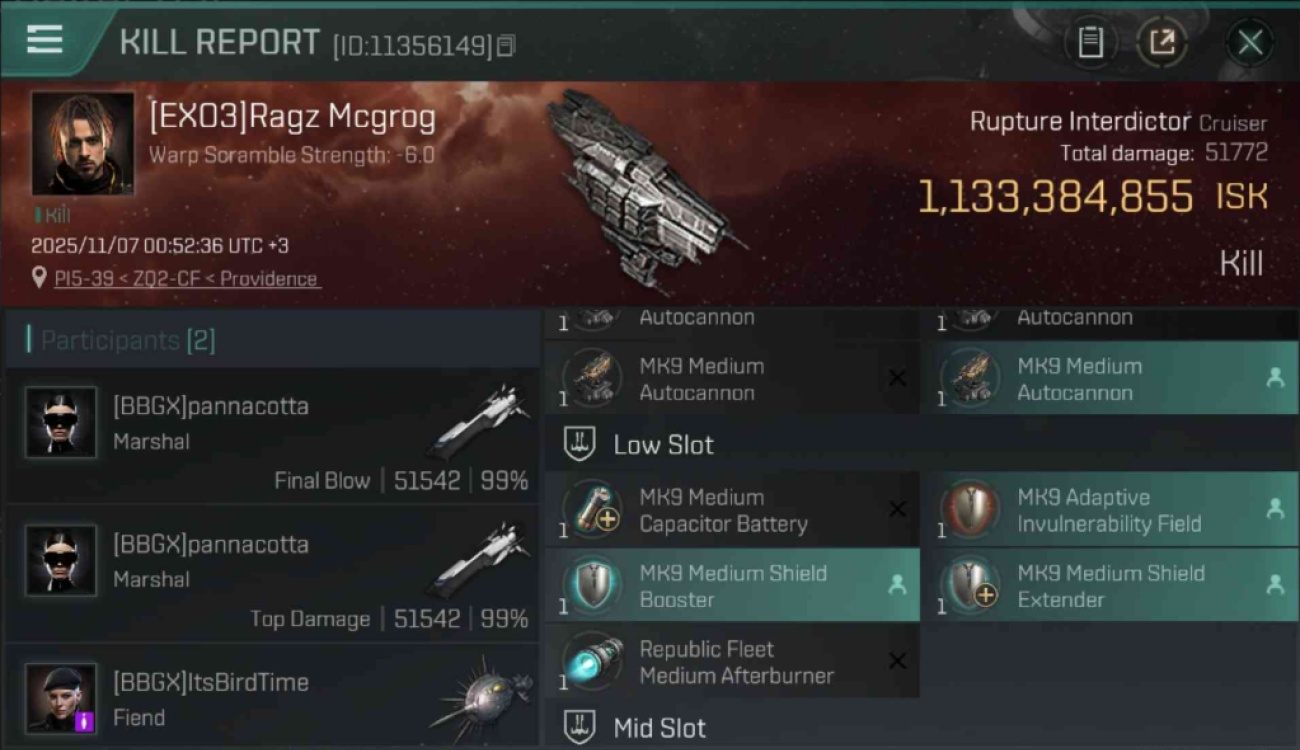Open Ragz Mcgrog's pilot portrait
The image size is (1300, 750).
[x=82, y=143]
